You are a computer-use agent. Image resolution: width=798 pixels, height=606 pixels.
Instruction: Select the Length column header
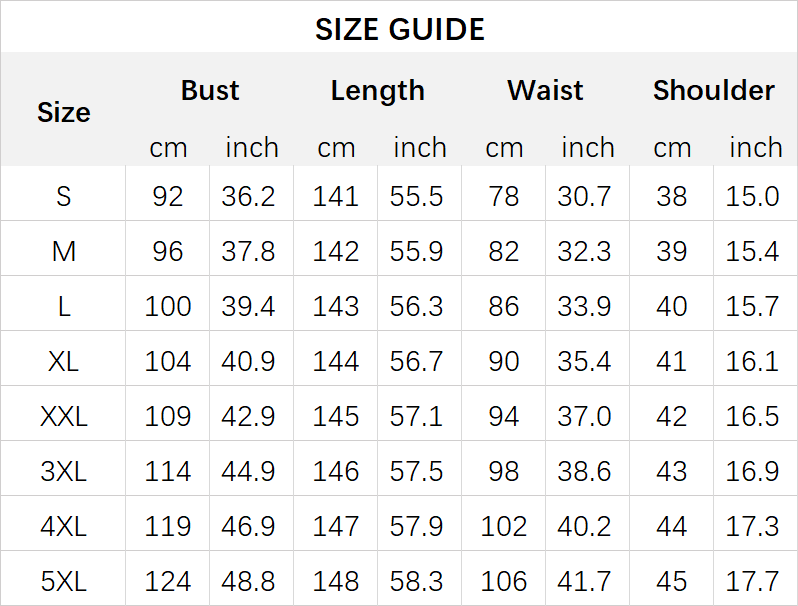(377, 91)
